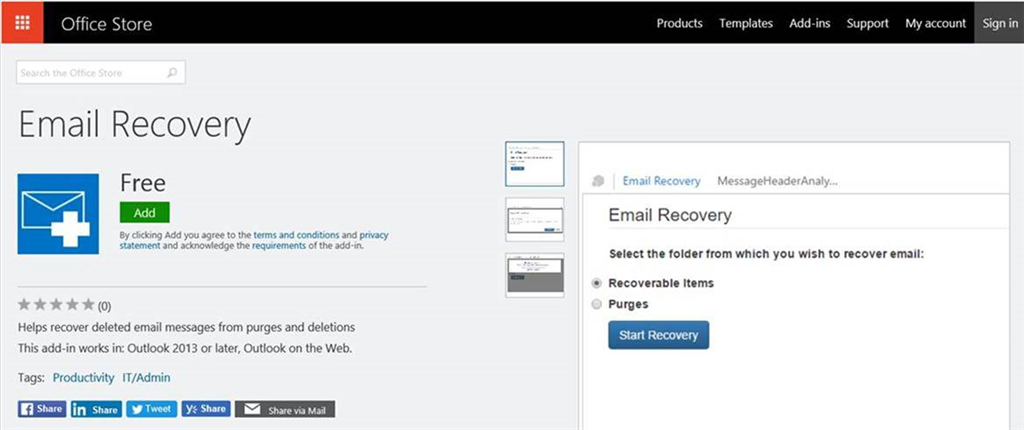Click the star rating icons
The width and height of the screenshot is (1024, 430).
(57, 305)
